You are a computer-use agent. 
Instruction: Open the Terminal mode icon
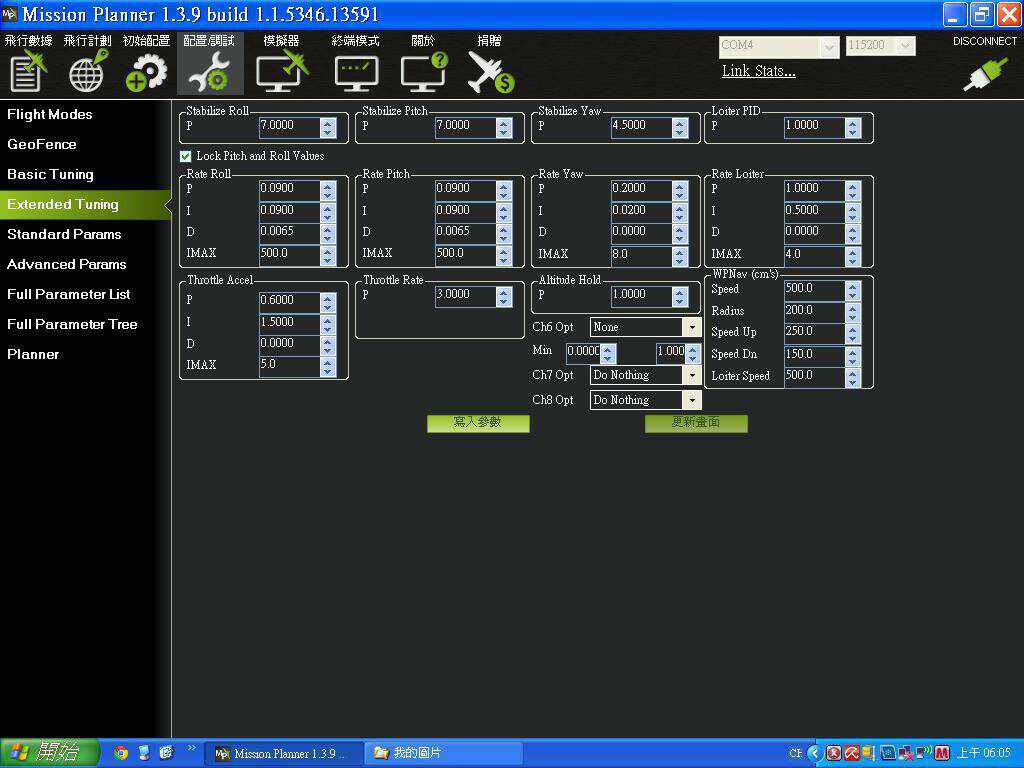click(356, 70)
